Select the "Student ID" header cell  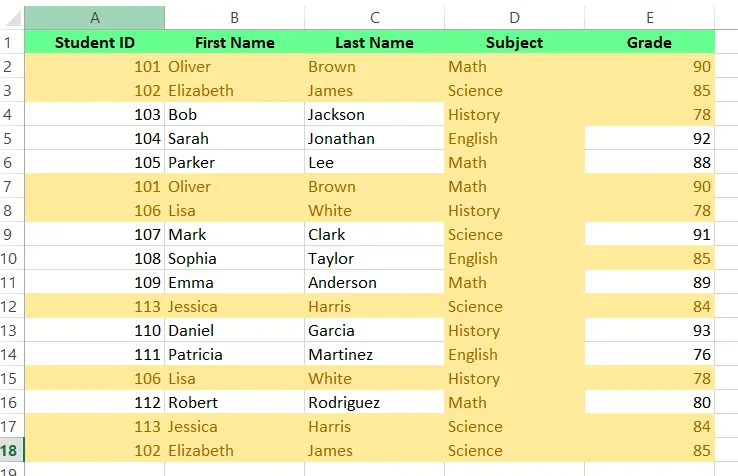[x=95, y=43]
